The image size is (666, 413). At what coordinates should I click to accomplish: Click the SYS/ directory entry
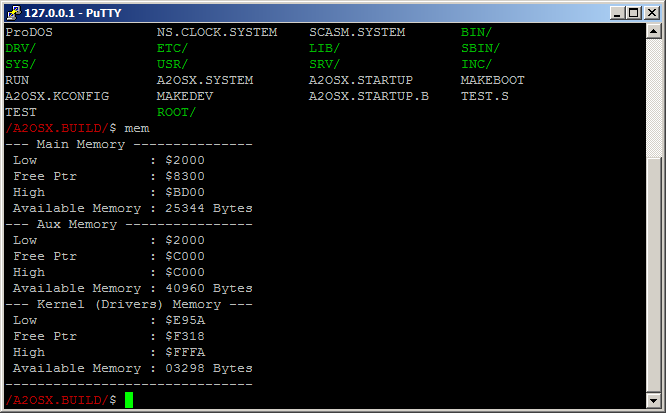20,64
